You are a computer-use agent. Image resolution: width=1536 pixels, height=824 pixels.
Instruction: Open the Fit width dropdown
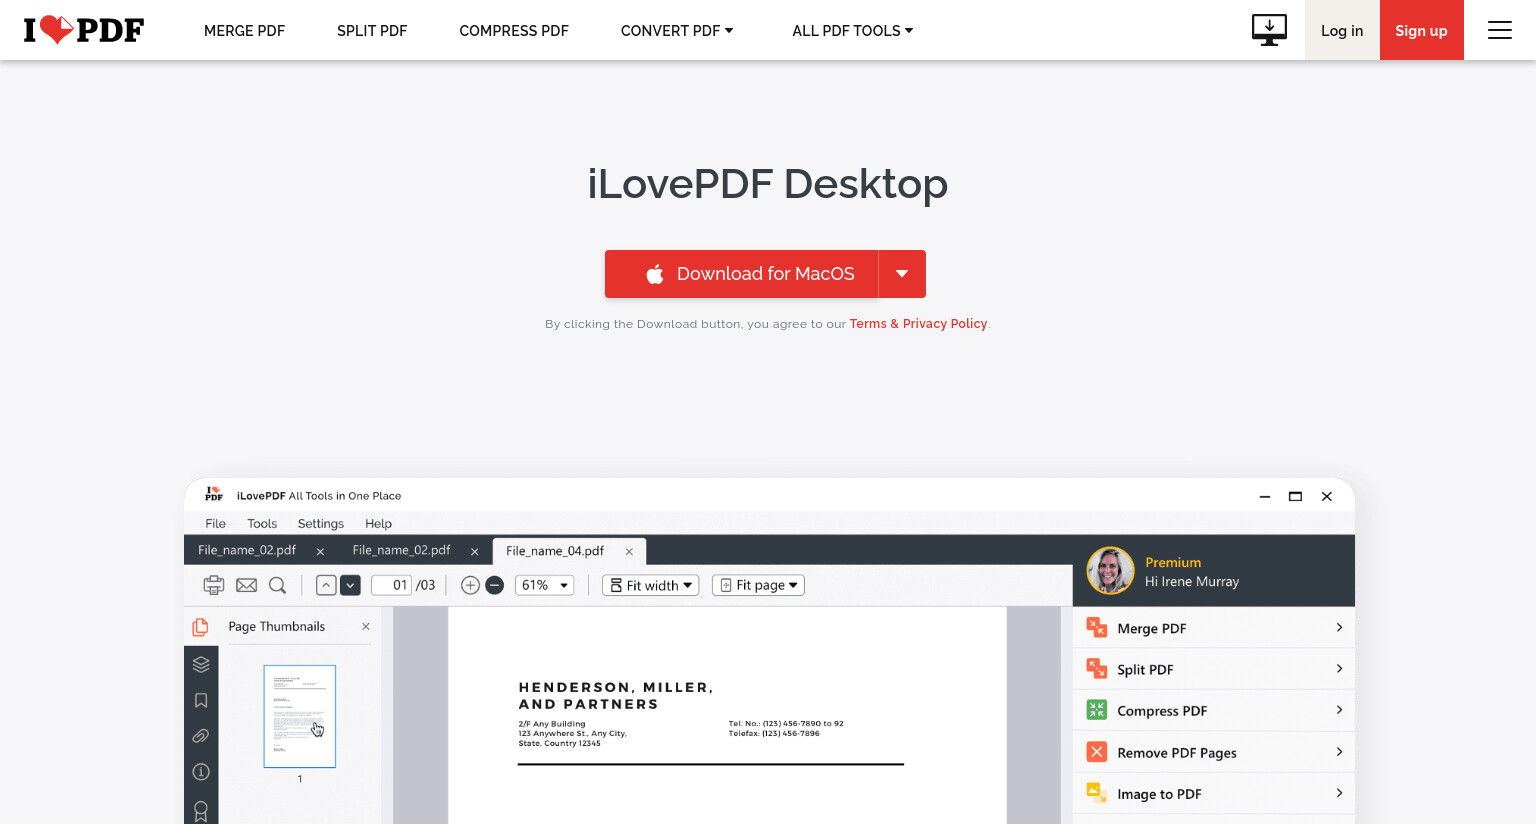pos(651,585)
